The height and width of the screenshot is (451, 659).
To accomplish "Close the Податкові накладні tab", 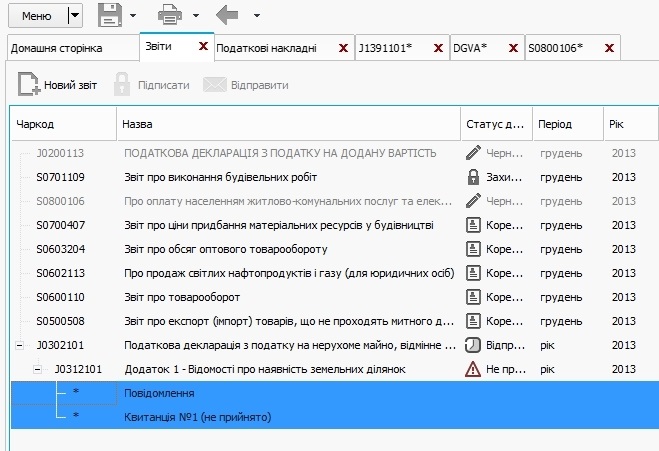I will point(343,48).
